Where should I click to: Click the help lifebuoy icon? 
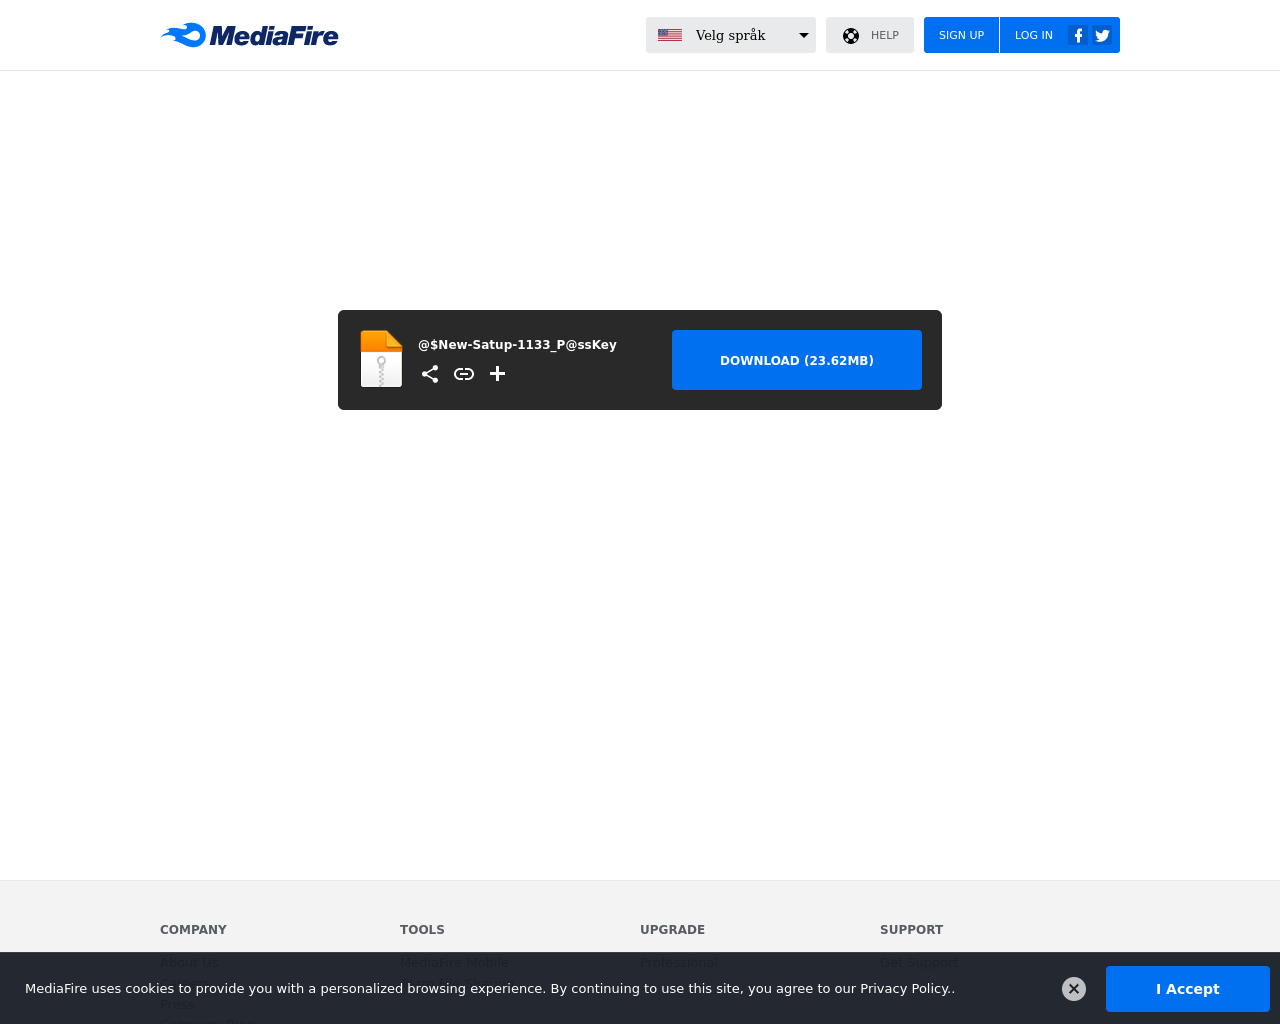(851, 36)
